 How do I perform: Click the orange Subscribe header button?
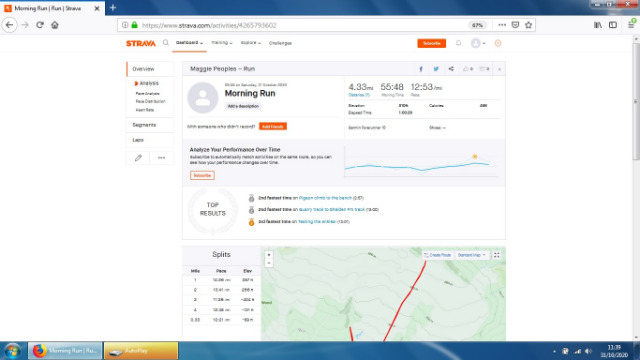[x=431, y=43]
